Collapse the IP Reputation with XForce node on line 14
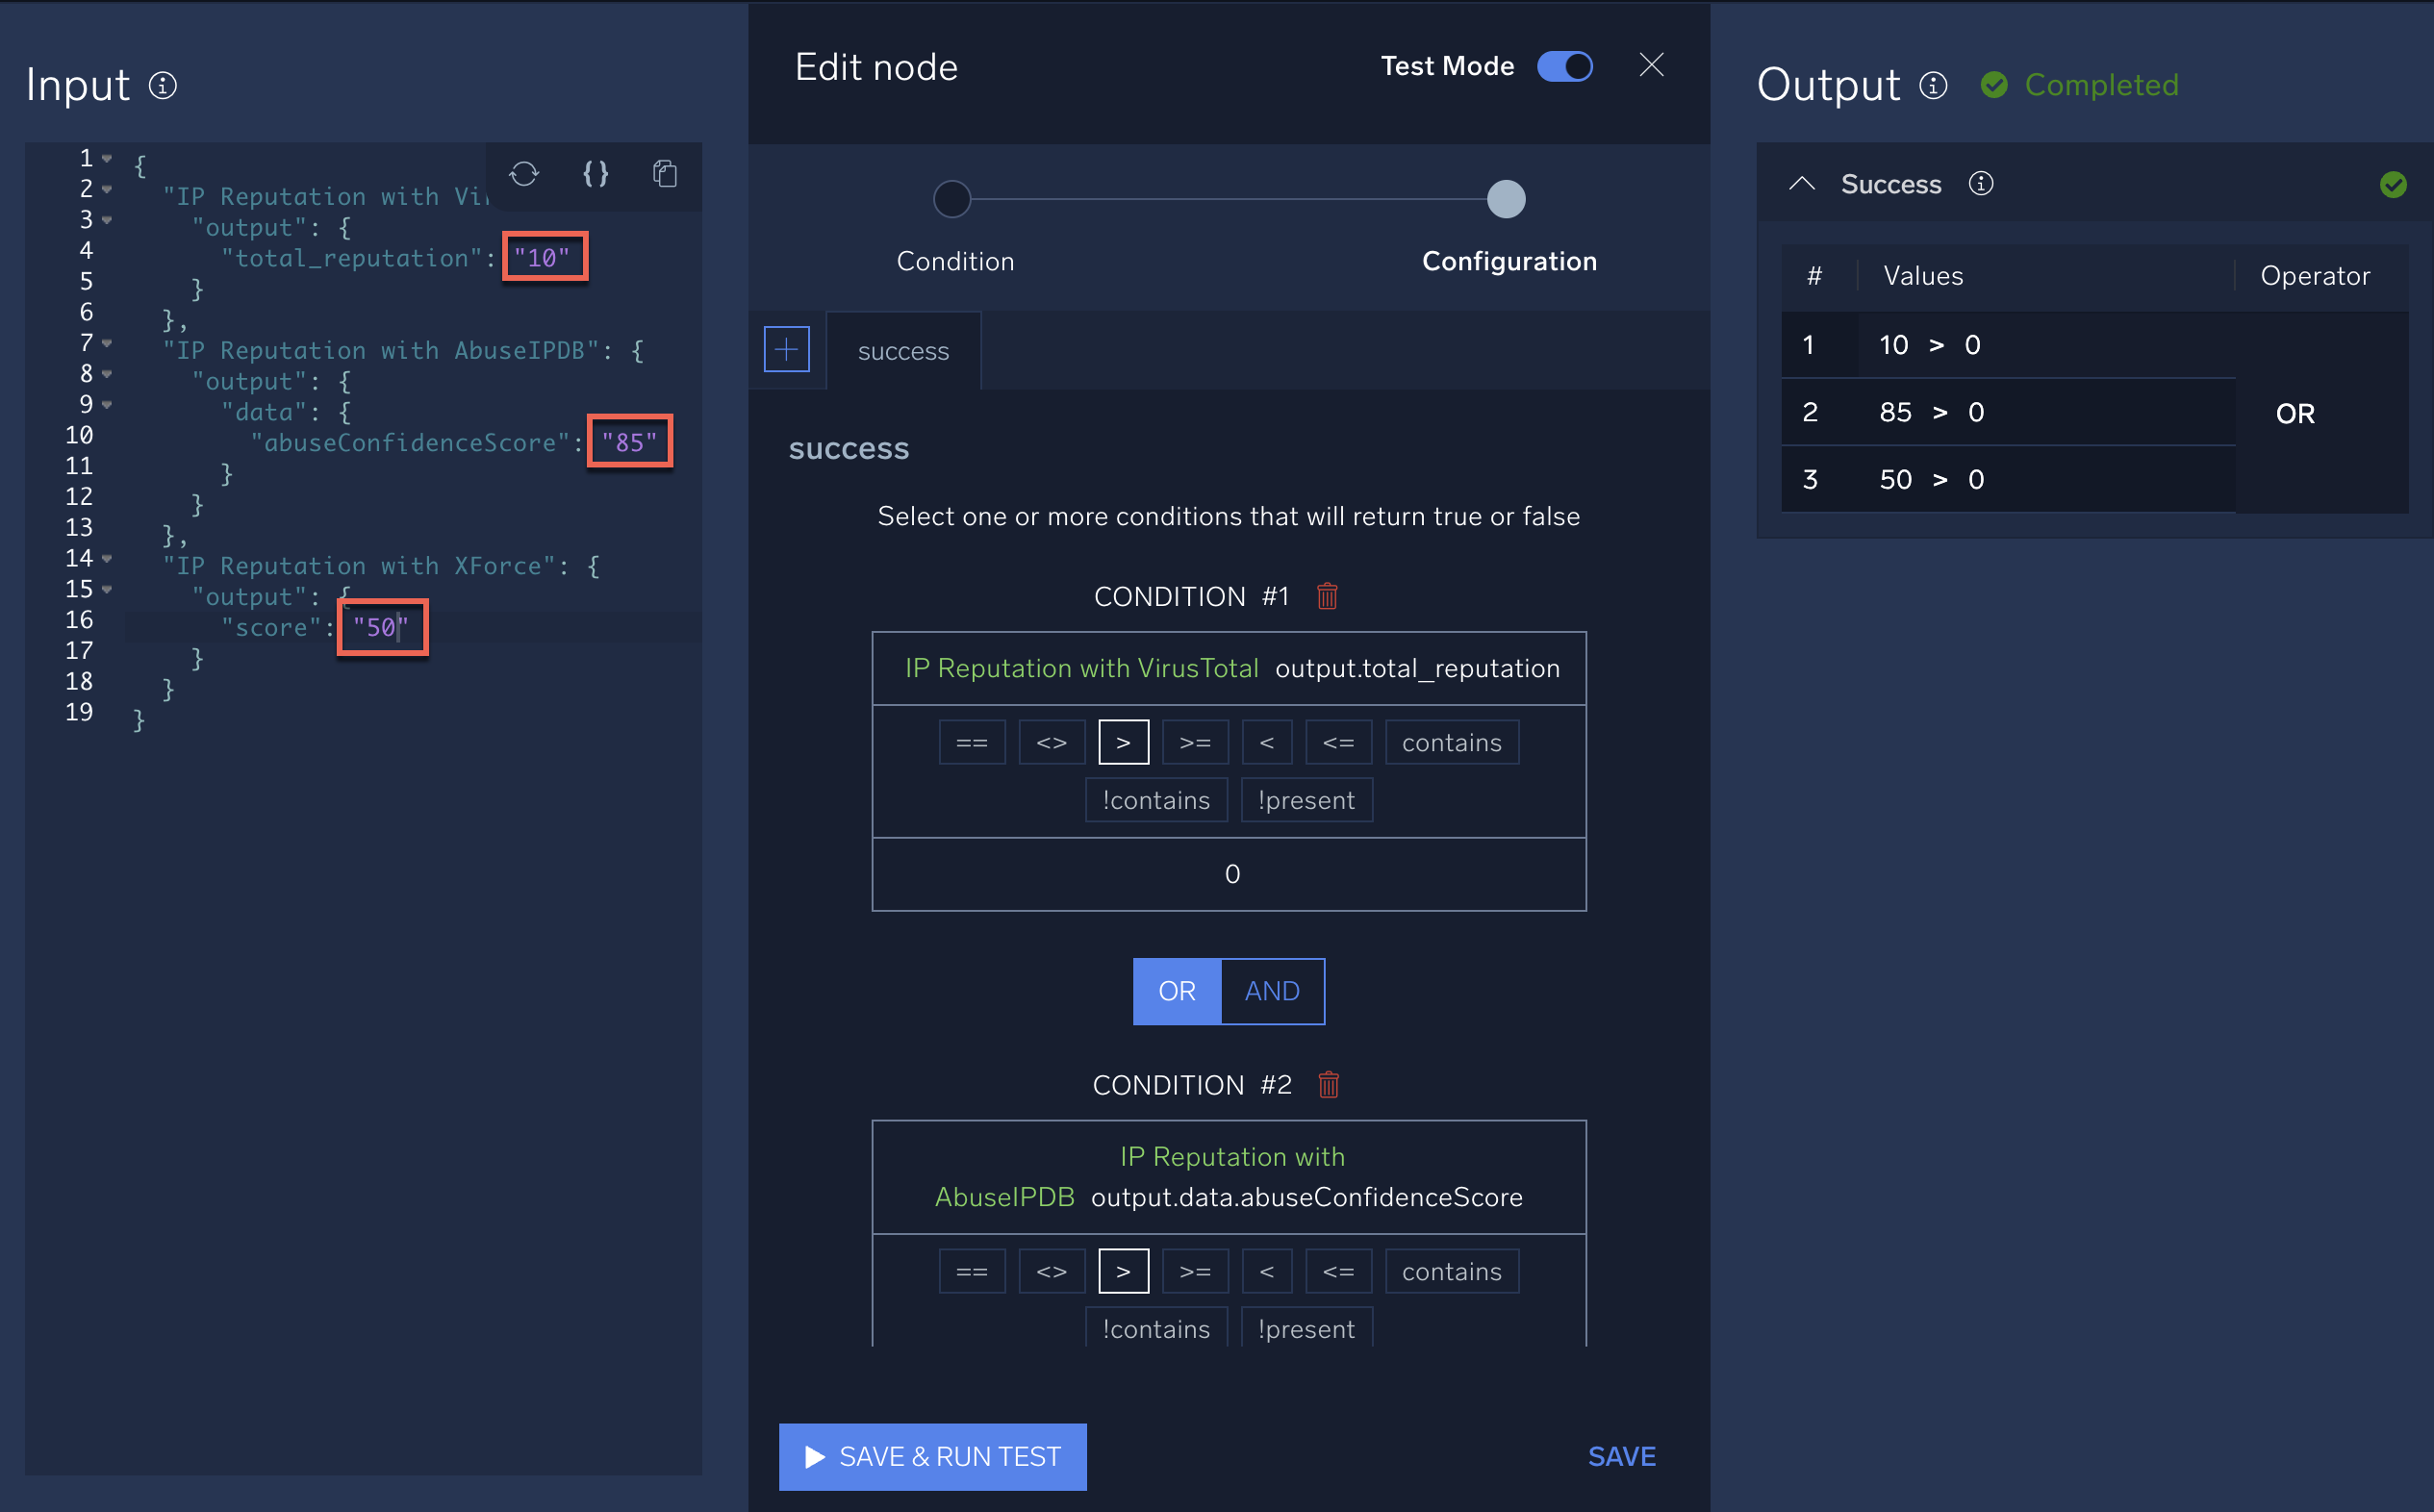 pos(106,558)
